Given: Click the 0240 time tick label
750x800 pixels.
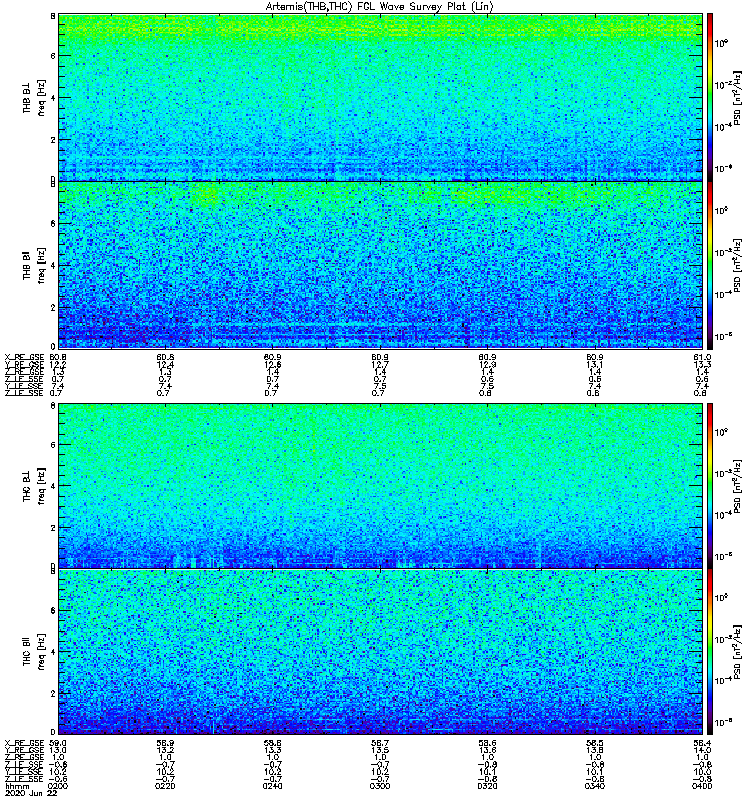Looking at the screenshot, I should (x=272, y=786).
